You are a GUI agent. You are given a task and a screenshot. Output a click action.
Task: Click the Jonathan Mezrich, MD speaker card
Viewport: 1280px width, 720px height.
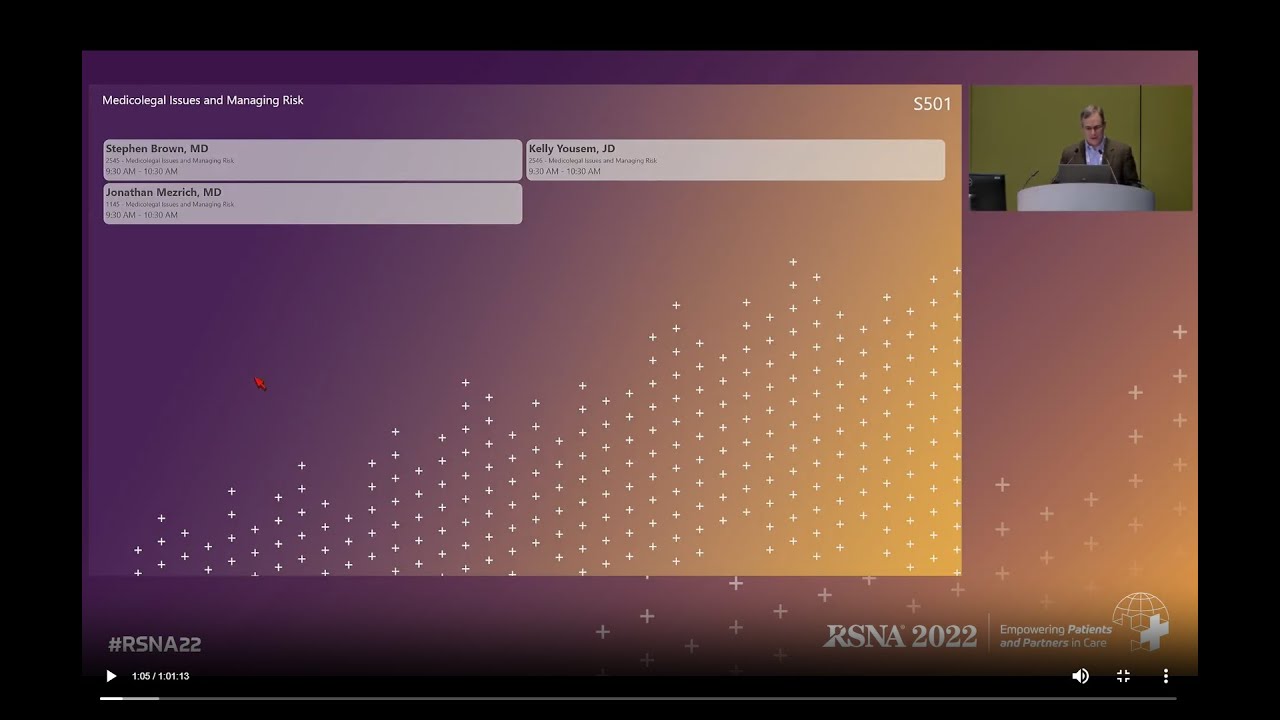pyautogui.click(x=313, y=203)
